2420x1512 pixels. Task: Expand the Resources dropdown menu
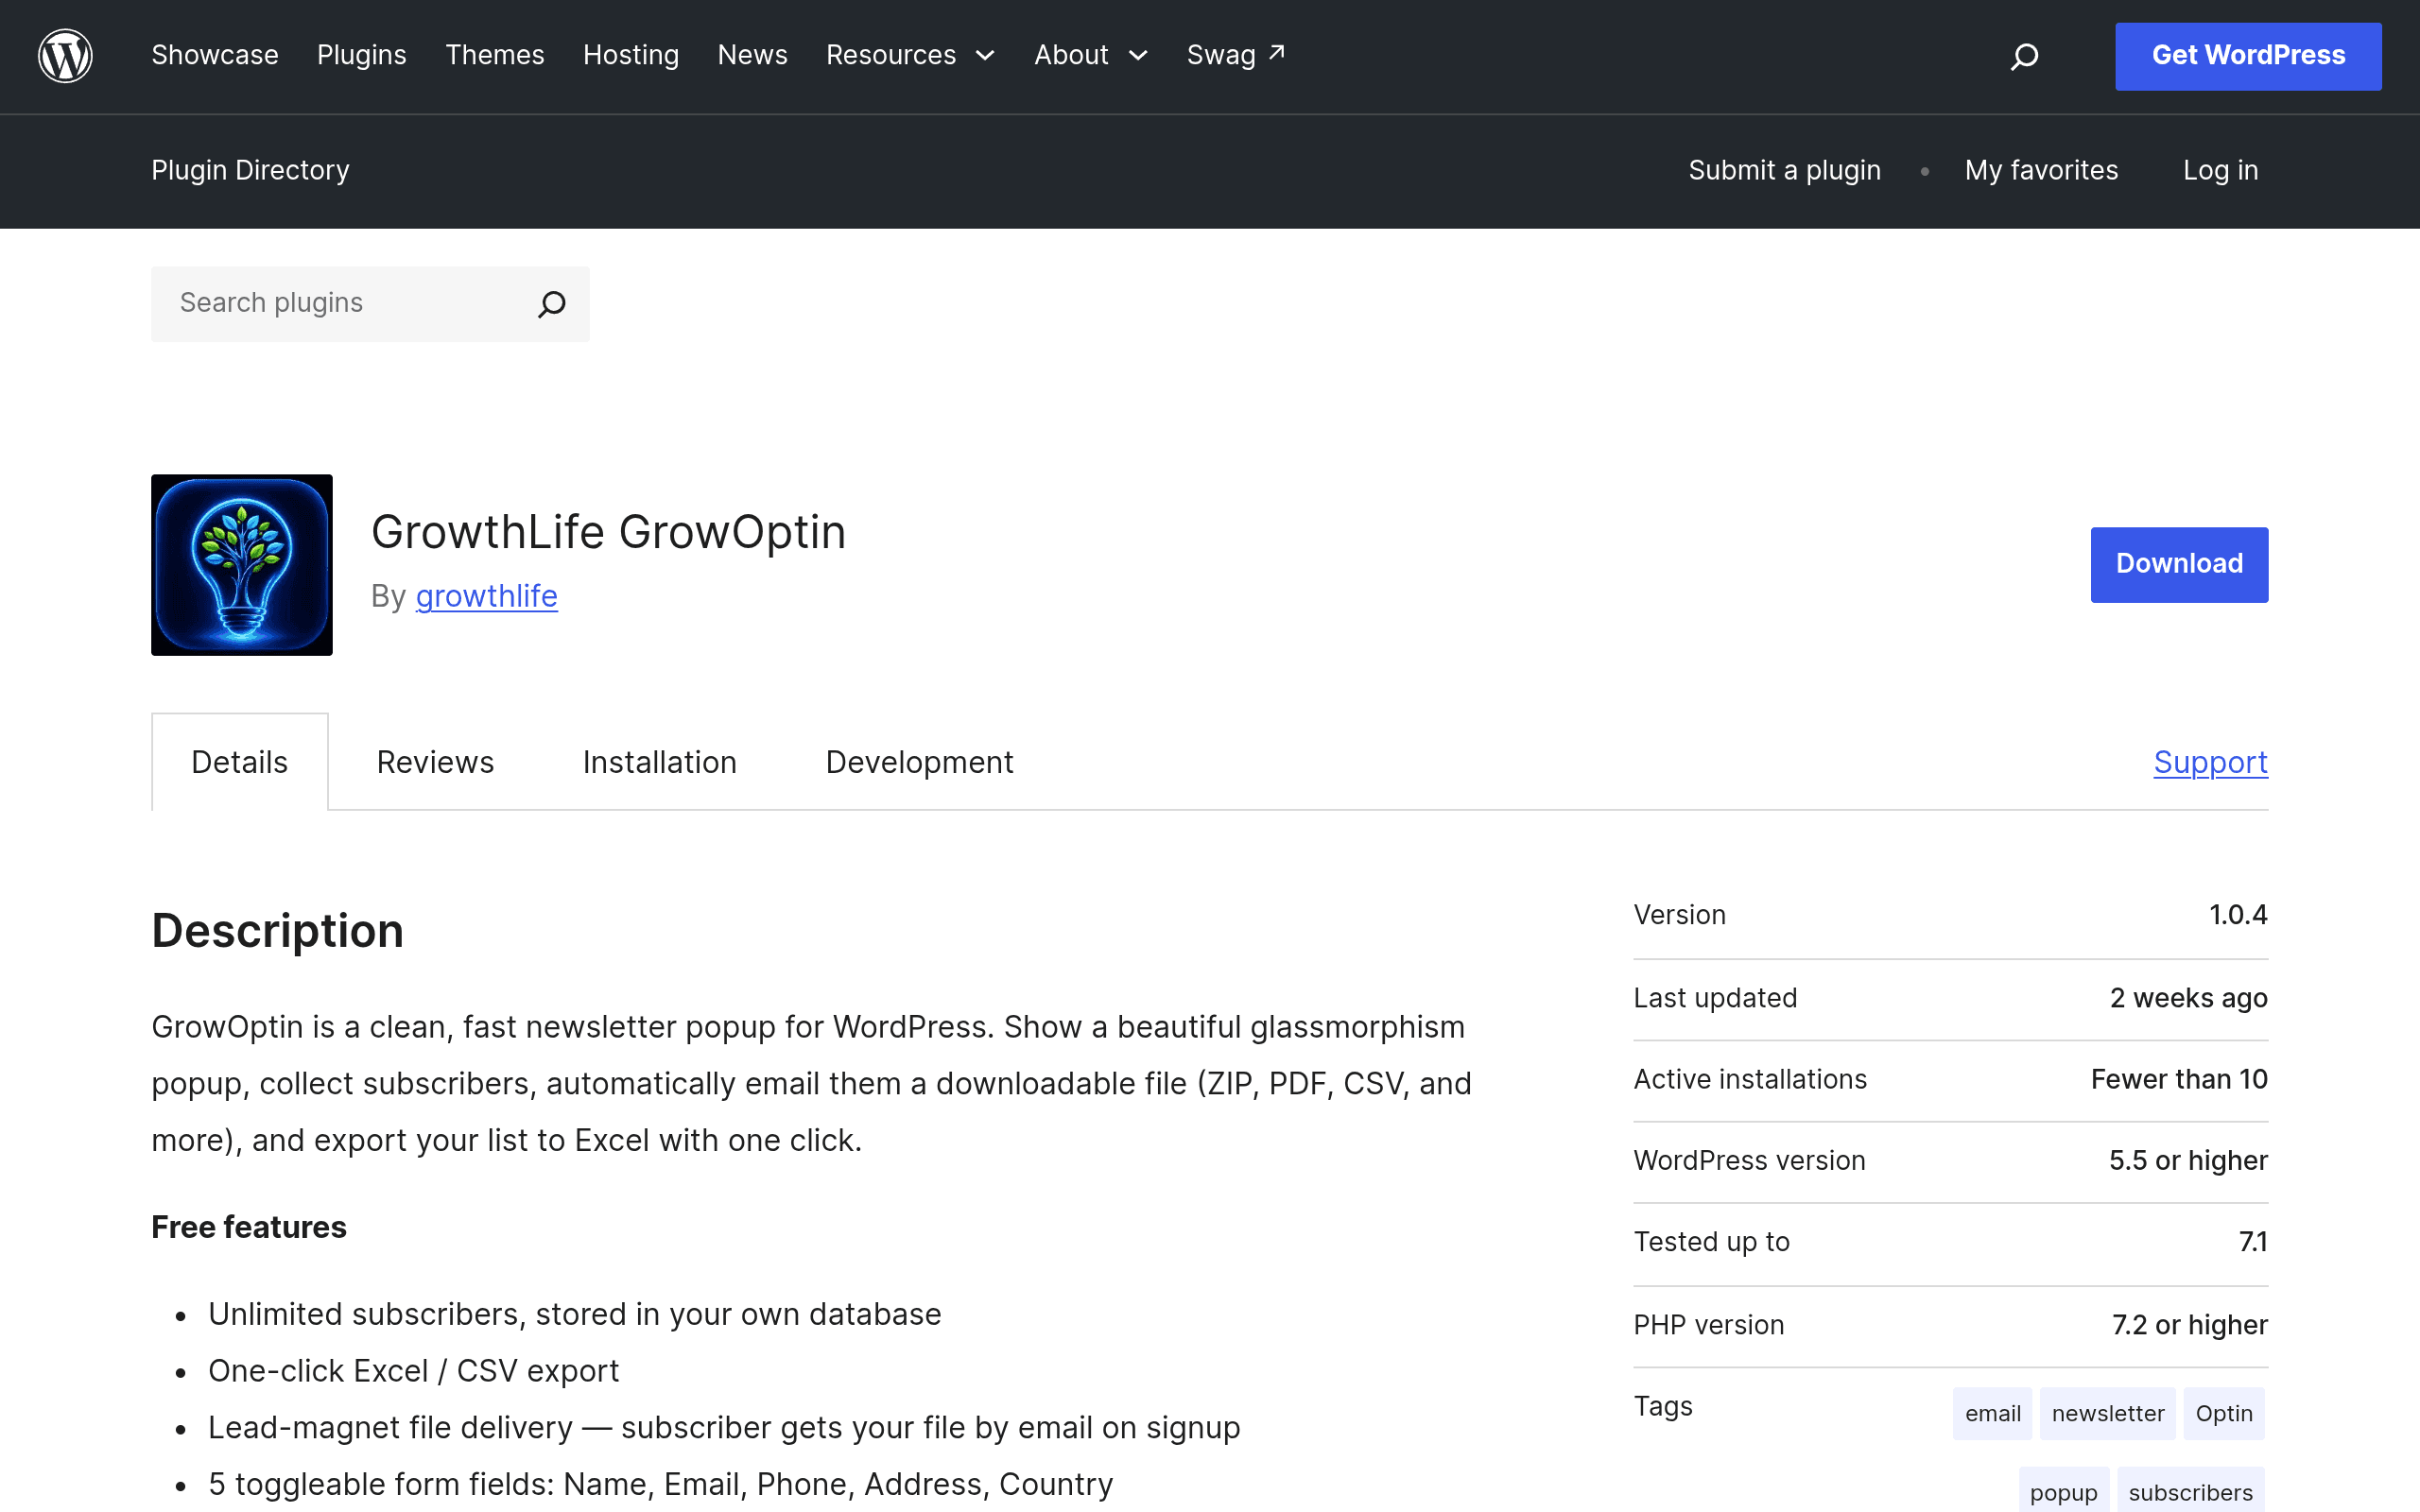coord(910,55)
